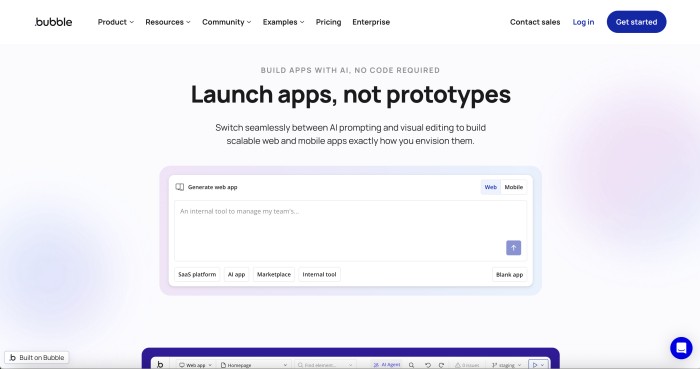Click the AI Agent button in editor preview

387,365
